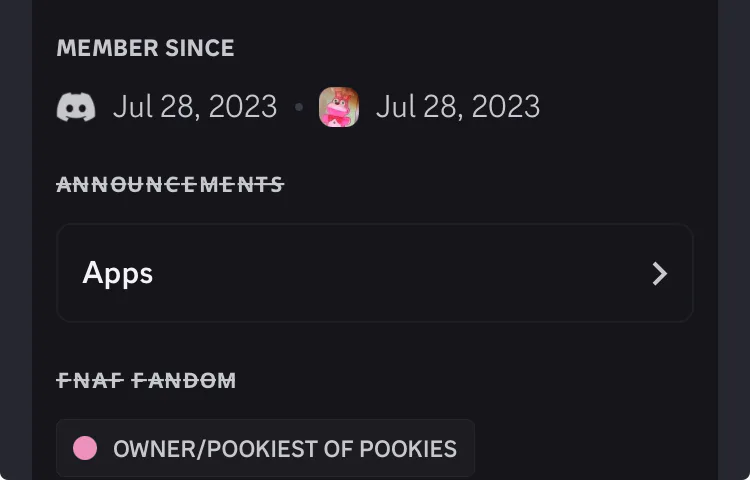Open the Apps row
Screen dimensions: 750x480
point(374,273)
